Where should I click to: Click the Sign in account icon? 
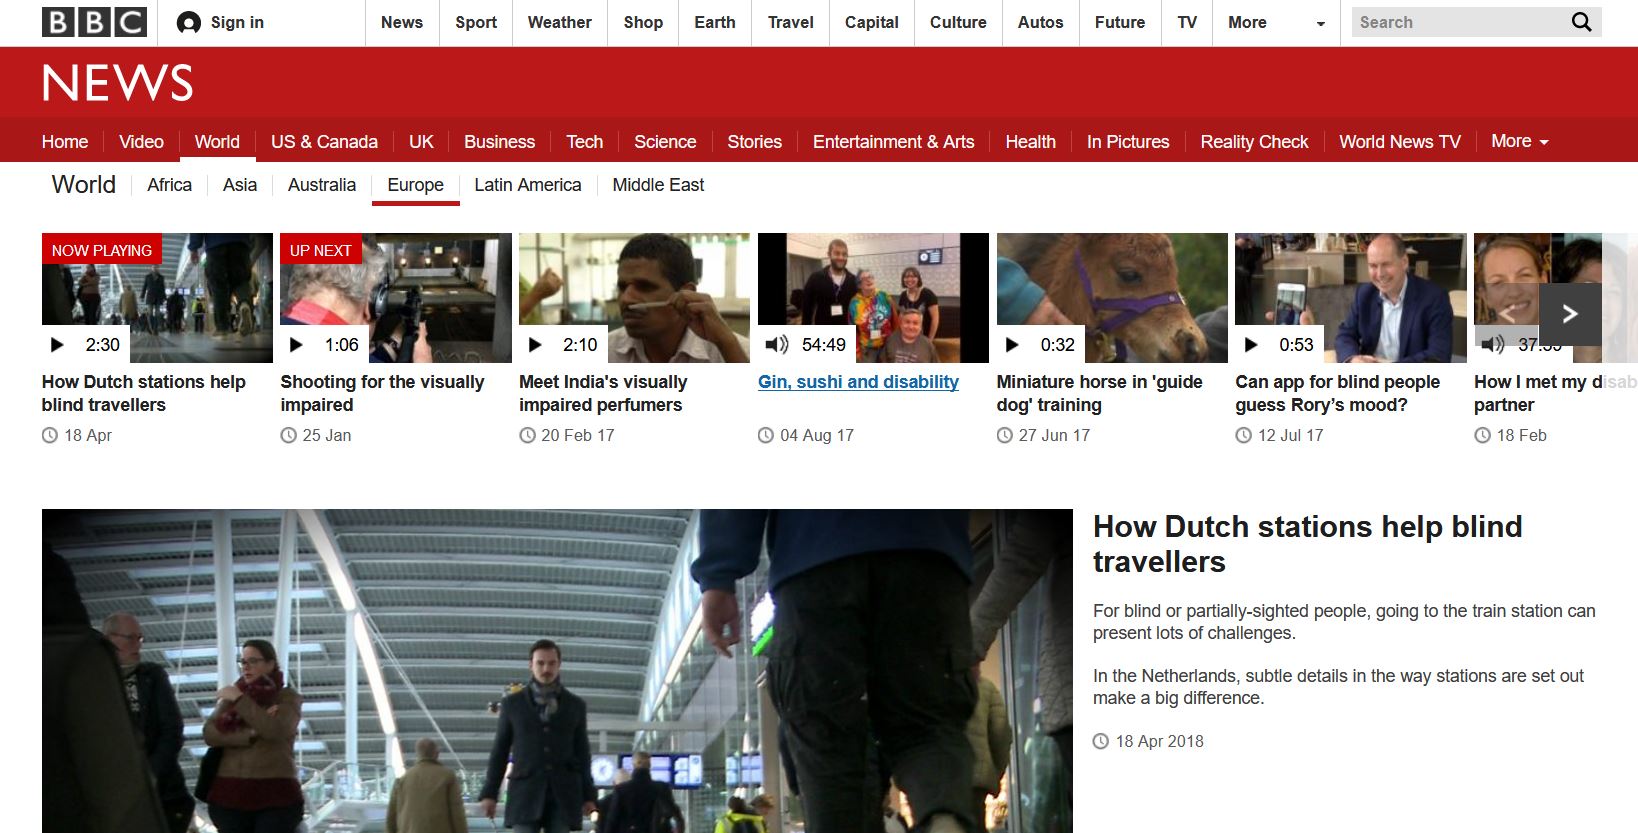coord(188,23)
